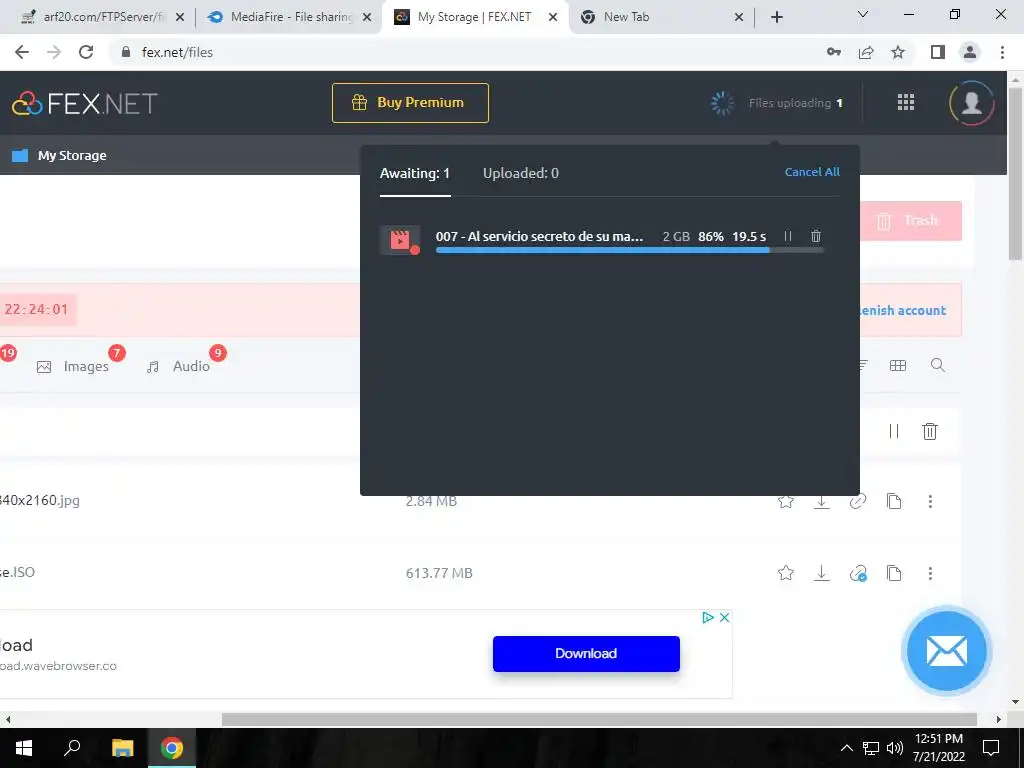Screen dimensions: 1024x768
Task: Open file search magnifier
Action: pyautogui.click(x=938, y=365)
